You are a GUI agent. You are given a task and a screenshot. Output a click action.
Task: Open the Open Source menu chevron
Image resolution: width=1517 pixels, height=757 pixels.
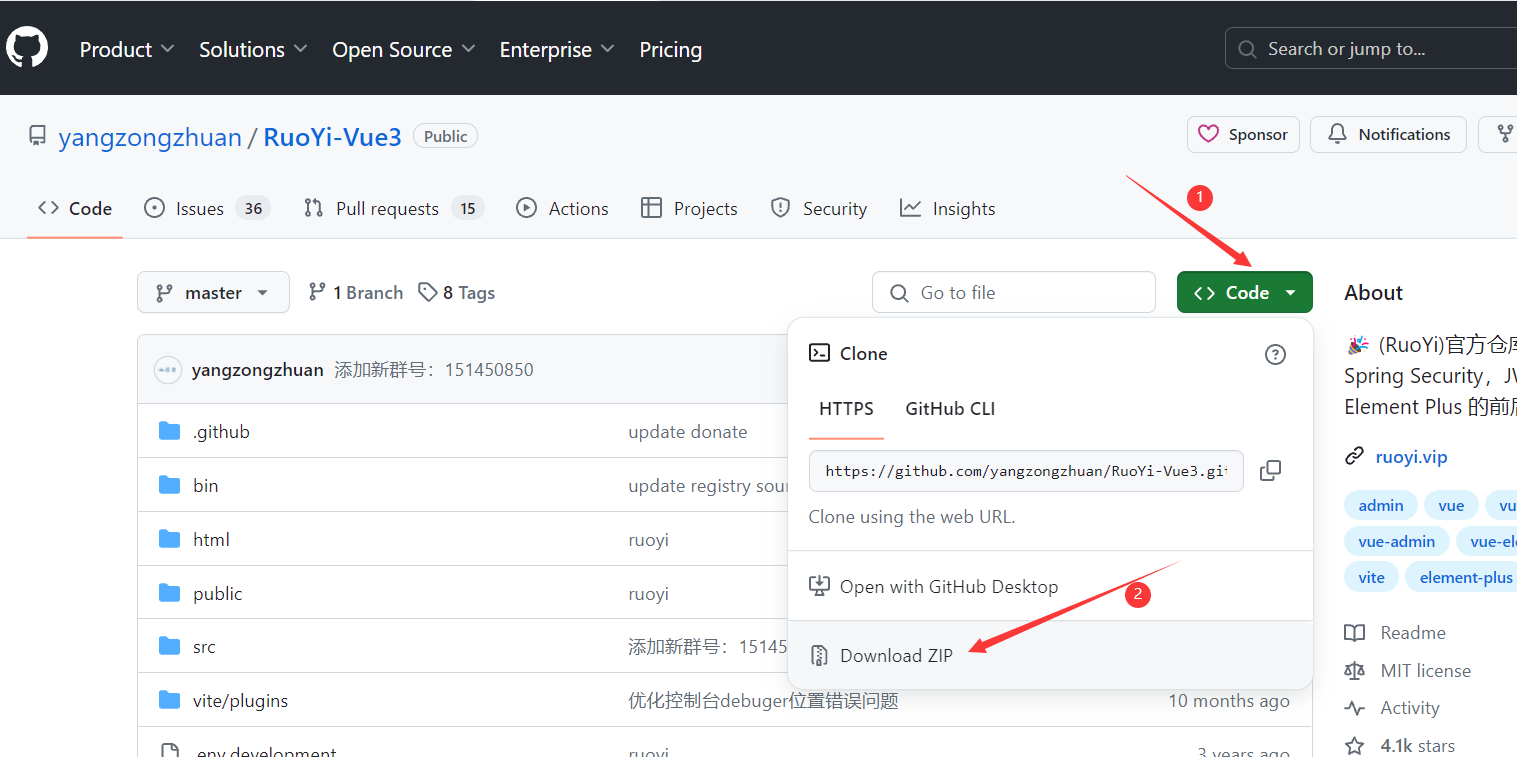pos(468,48)
